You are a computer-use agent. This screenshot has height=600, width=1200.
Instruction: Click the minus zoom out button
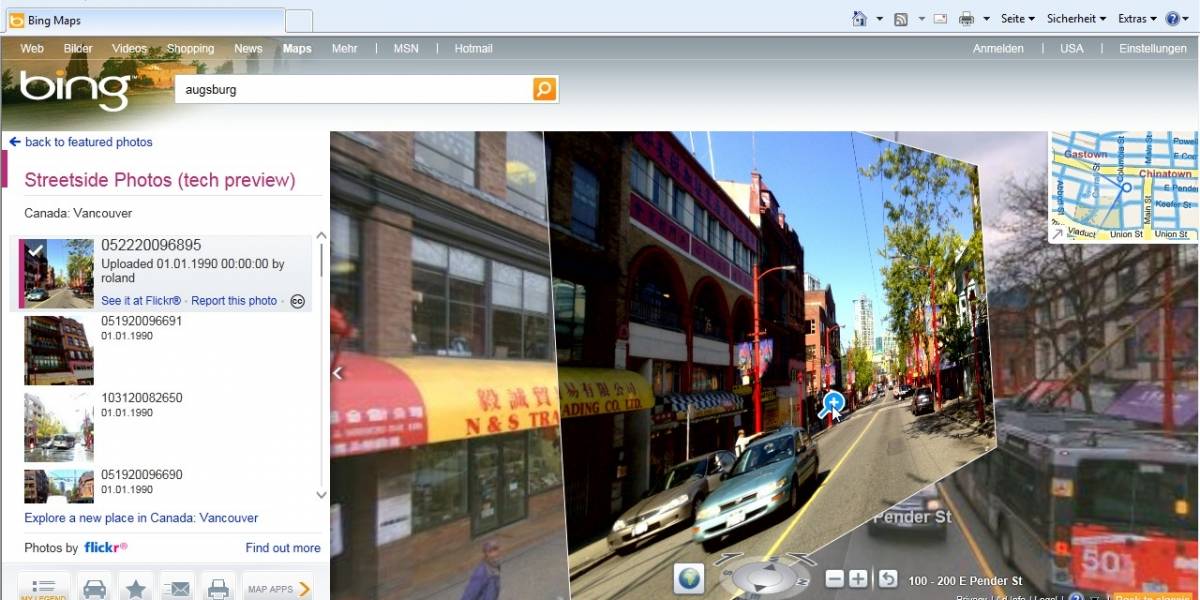834,579
